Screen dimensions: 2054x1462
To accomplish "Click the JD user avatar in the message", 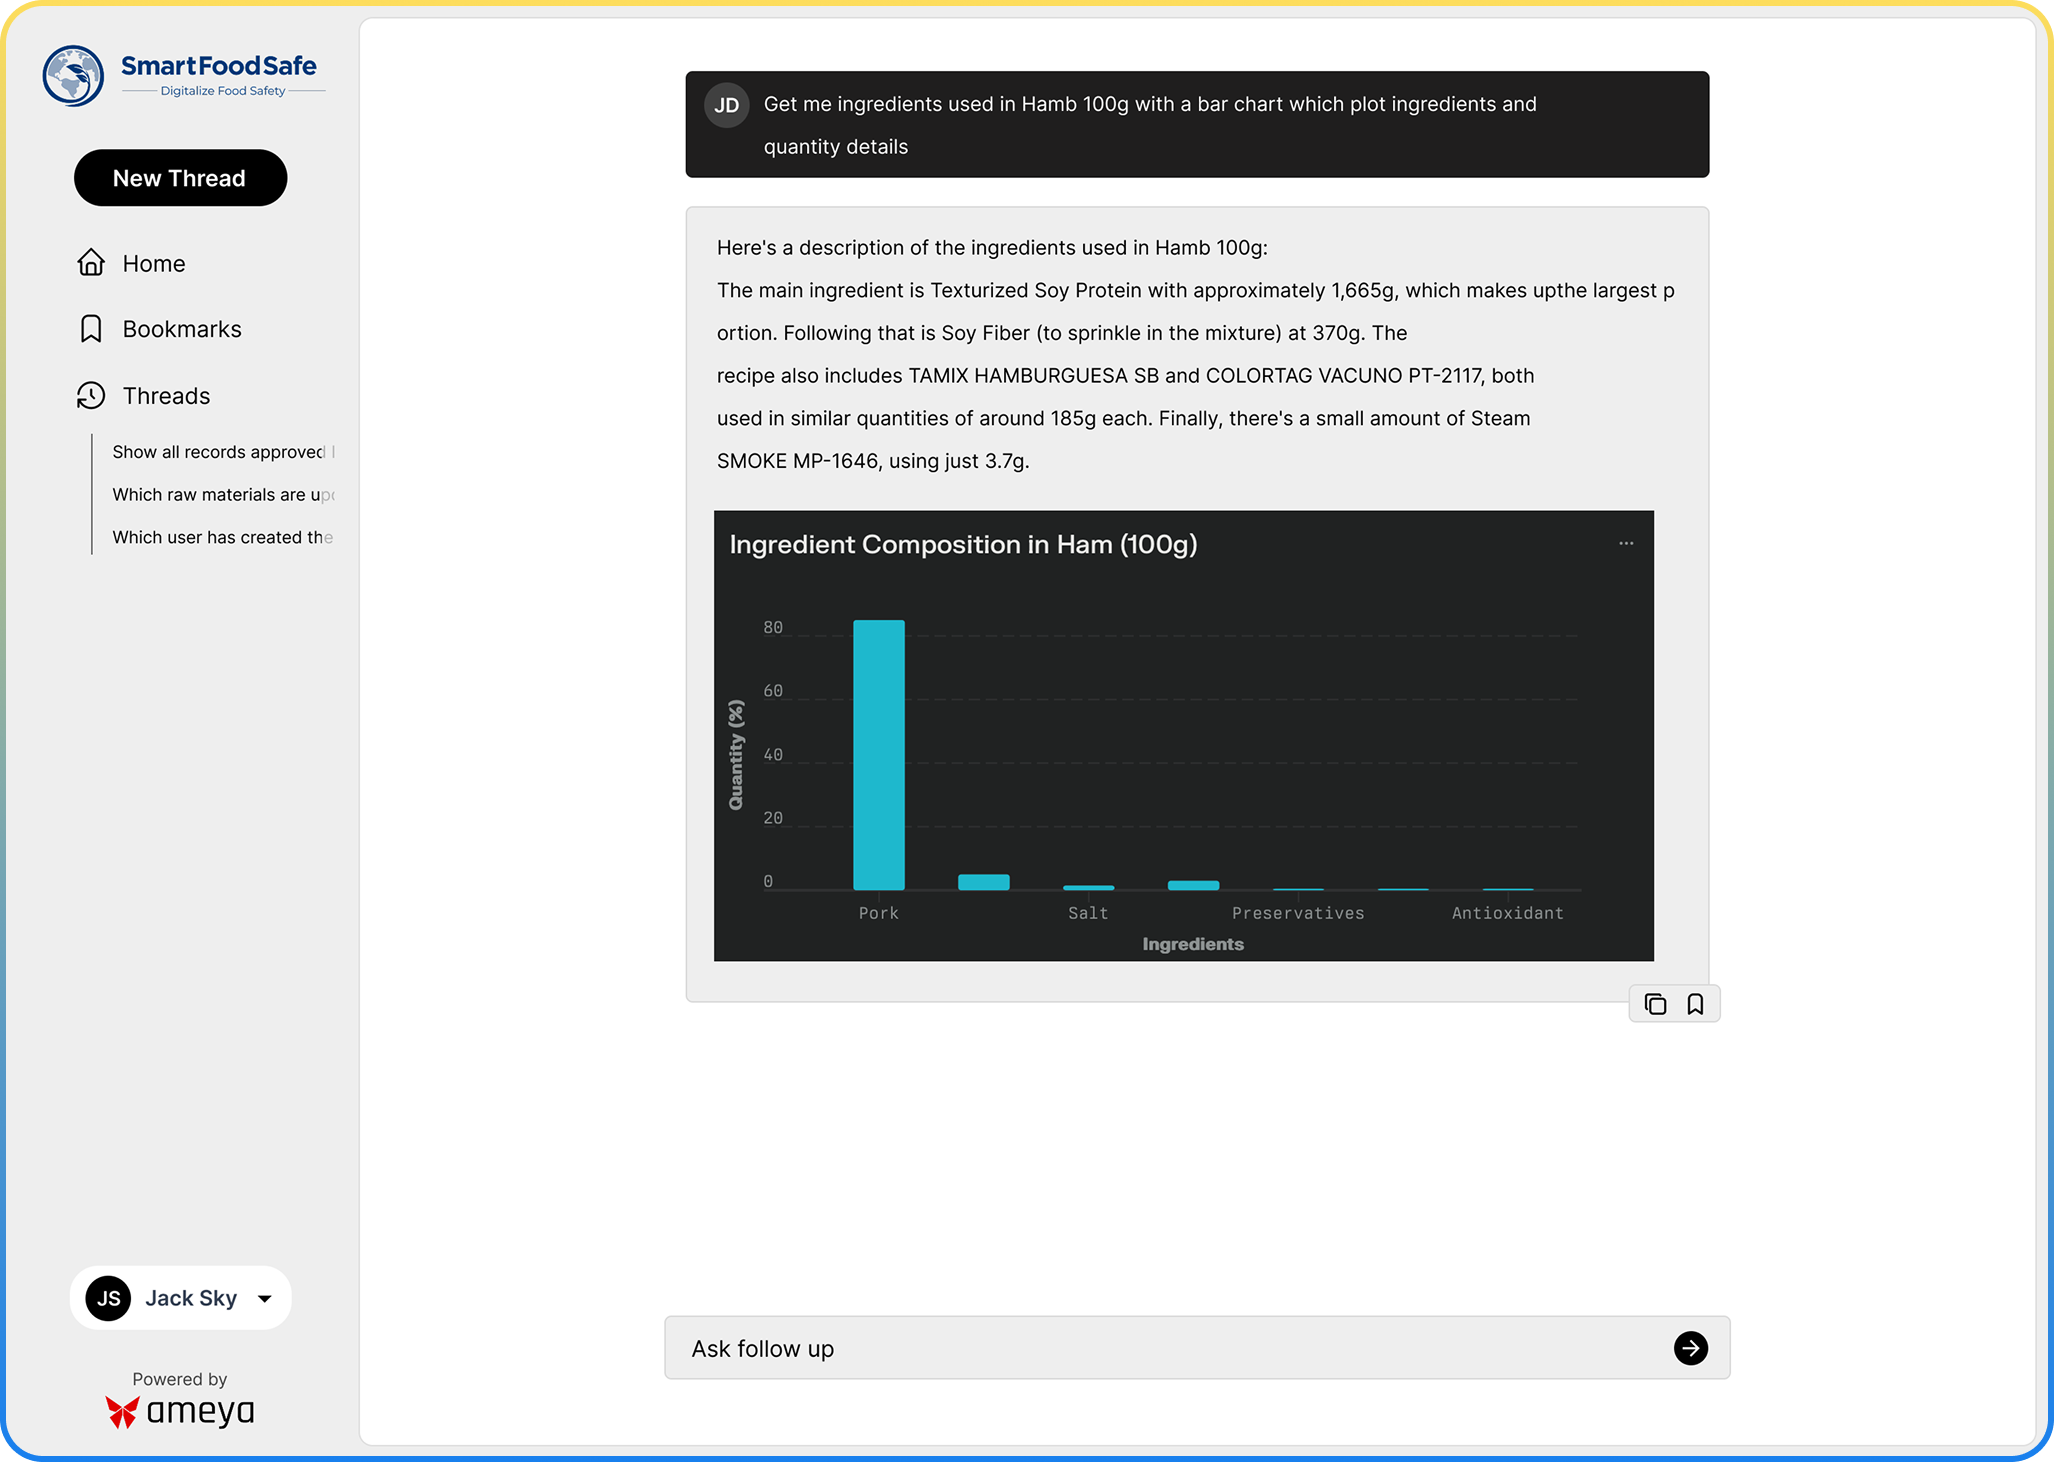I will [727, 105].
